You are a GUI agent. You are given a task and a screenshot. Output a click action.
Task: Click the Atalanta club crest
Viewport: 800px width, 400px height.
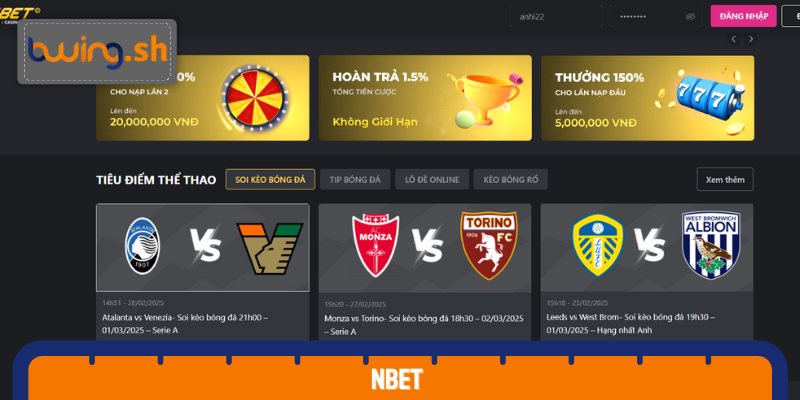point(142,245)
